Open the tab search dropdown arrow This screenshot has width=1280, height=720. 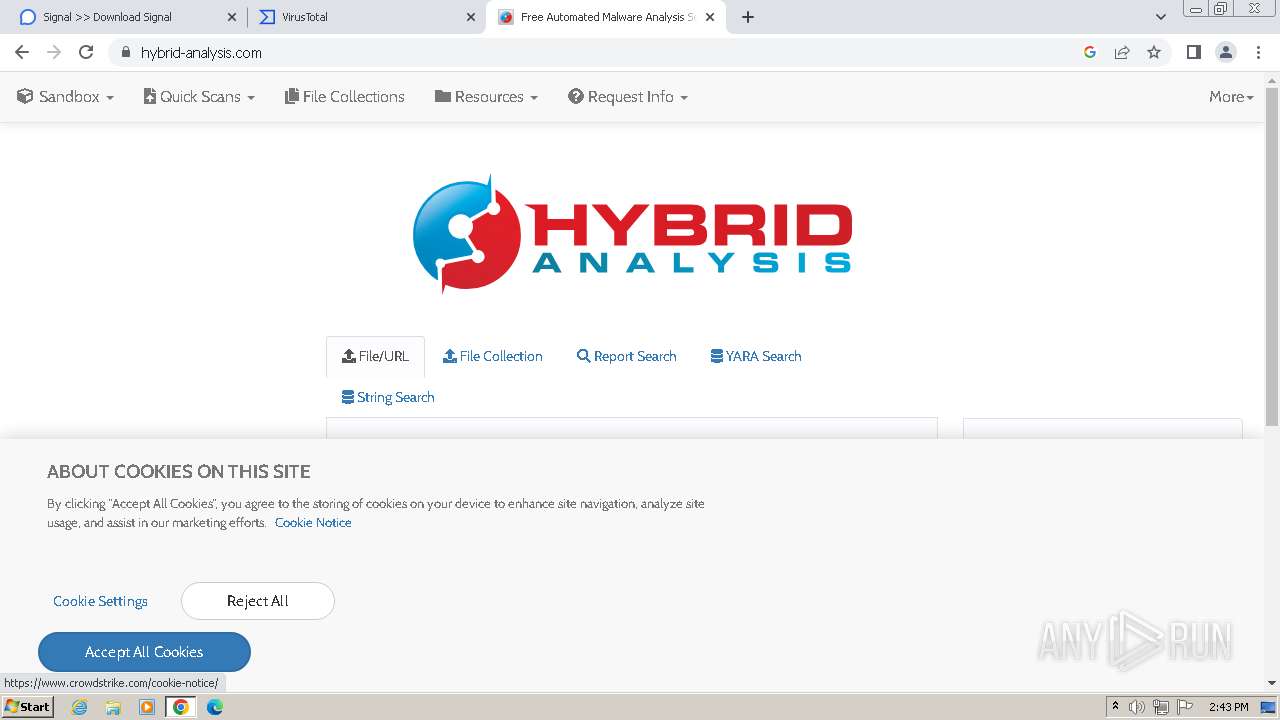(x=1160, y=17)
